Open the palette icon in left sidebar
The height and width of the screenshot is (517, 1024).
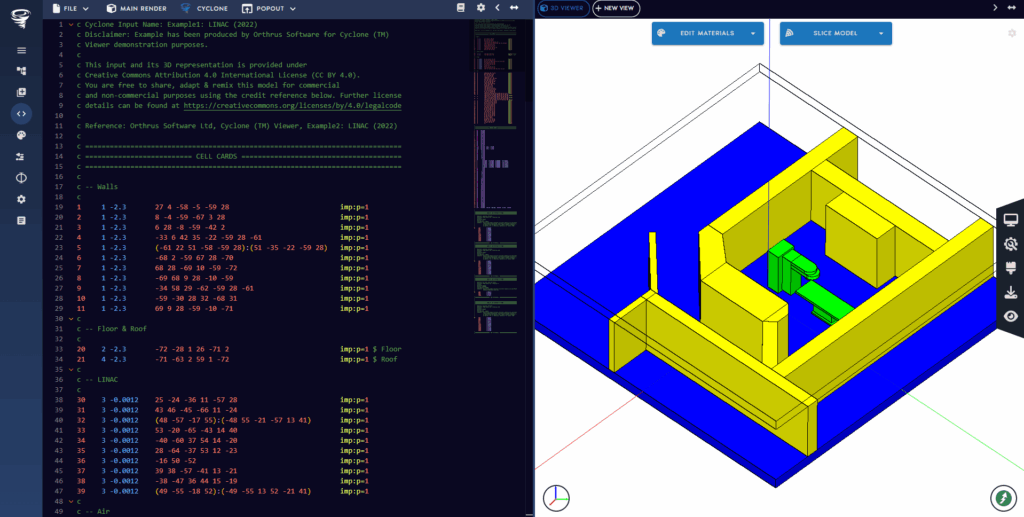point(21,135)
